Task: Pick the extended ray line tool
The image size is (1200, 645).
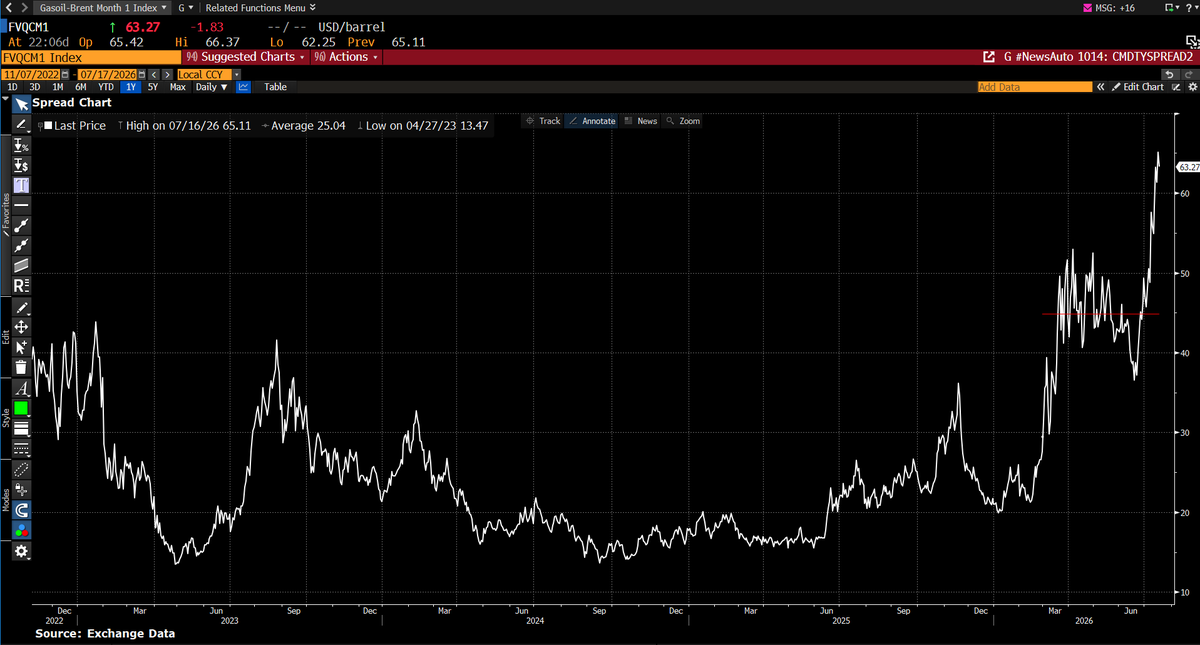Action: [x=21, y=245]
